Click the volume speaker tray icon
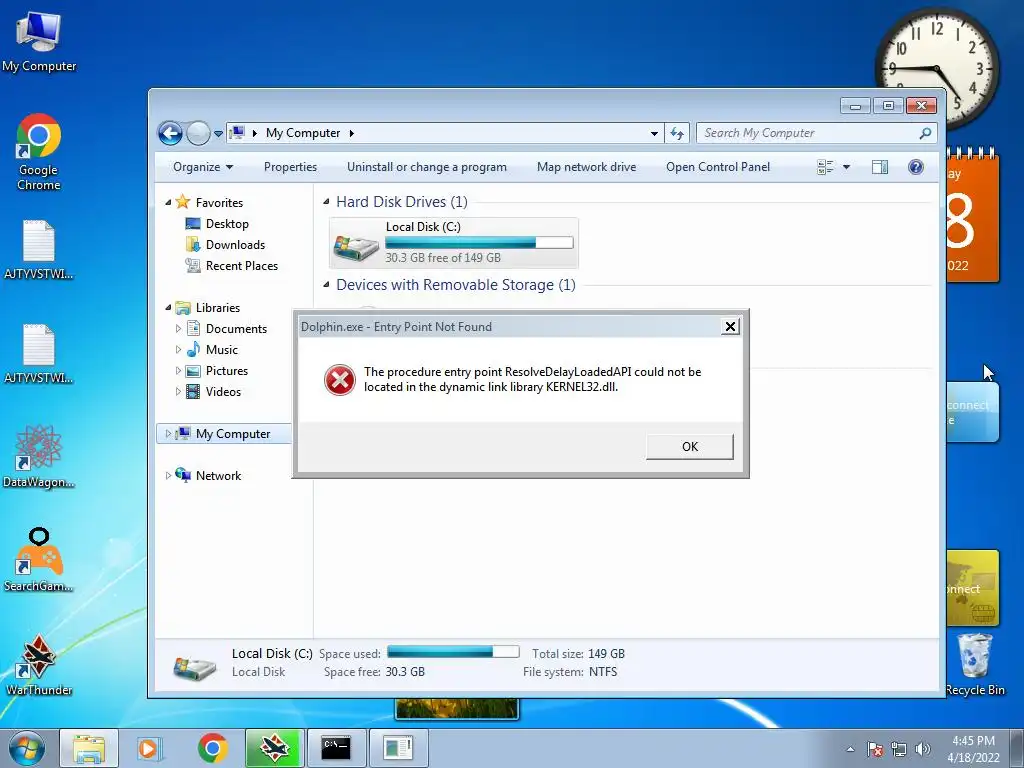 922,749
